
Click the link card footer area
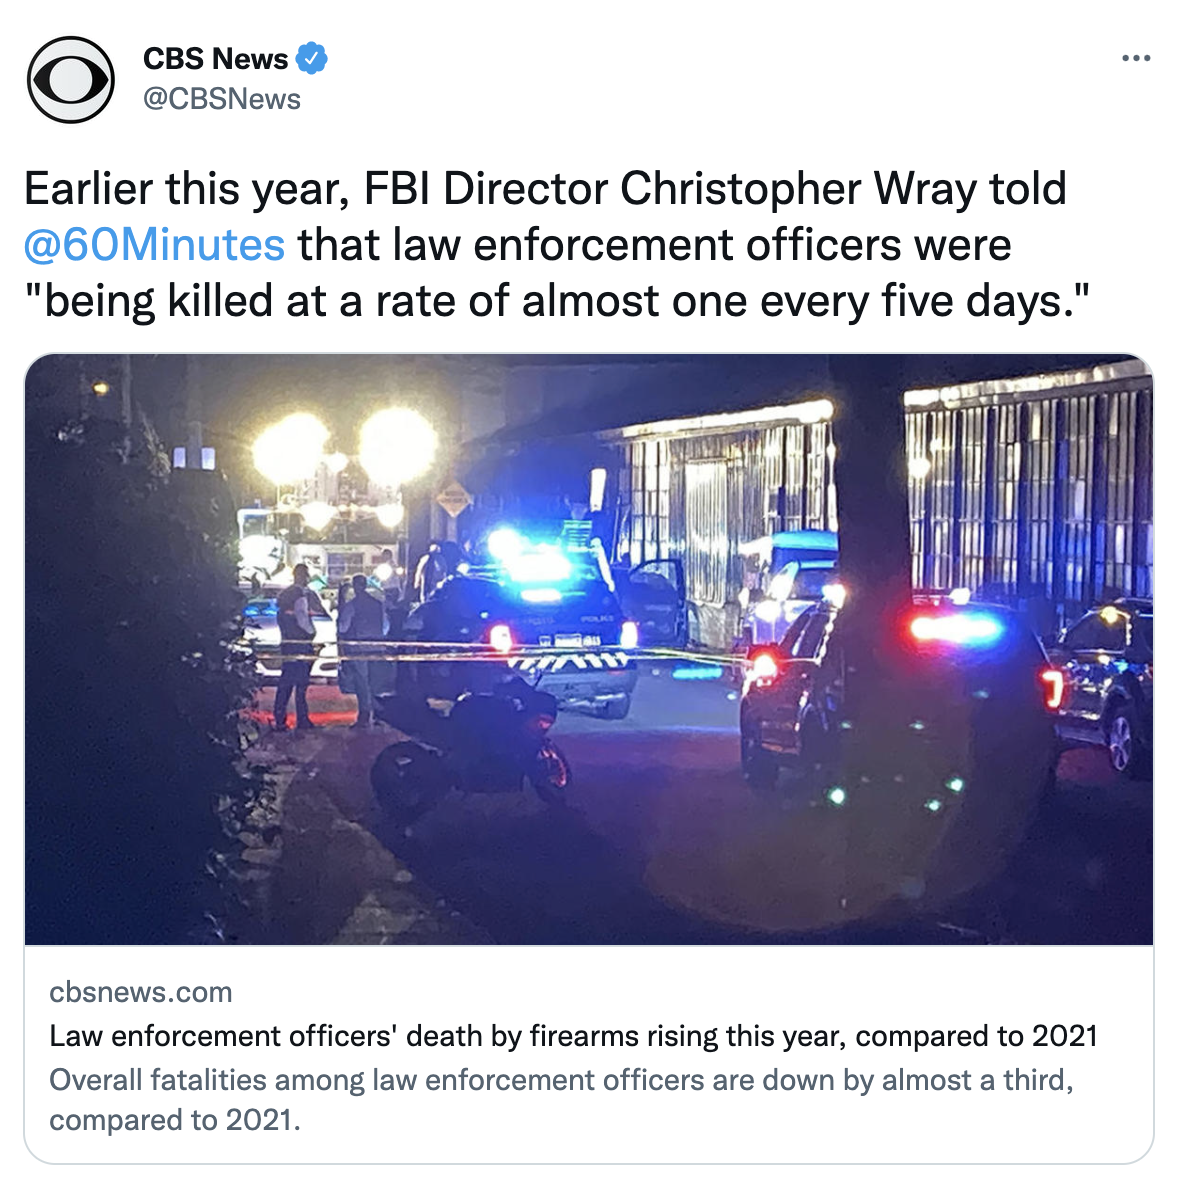point(589,1055)
